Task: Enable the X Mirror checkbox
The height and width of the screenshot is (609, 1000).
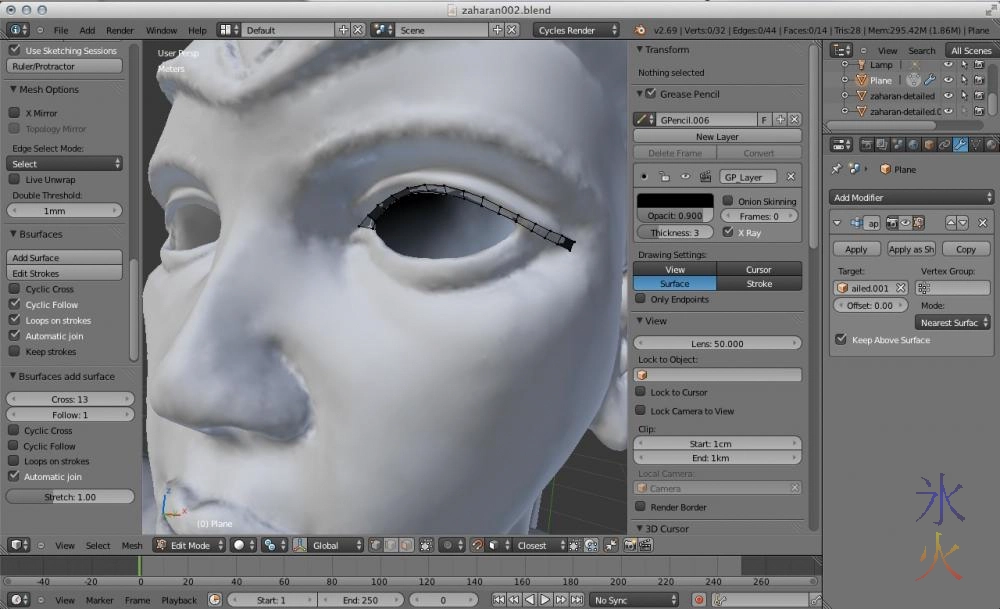Action: point(15,113)
